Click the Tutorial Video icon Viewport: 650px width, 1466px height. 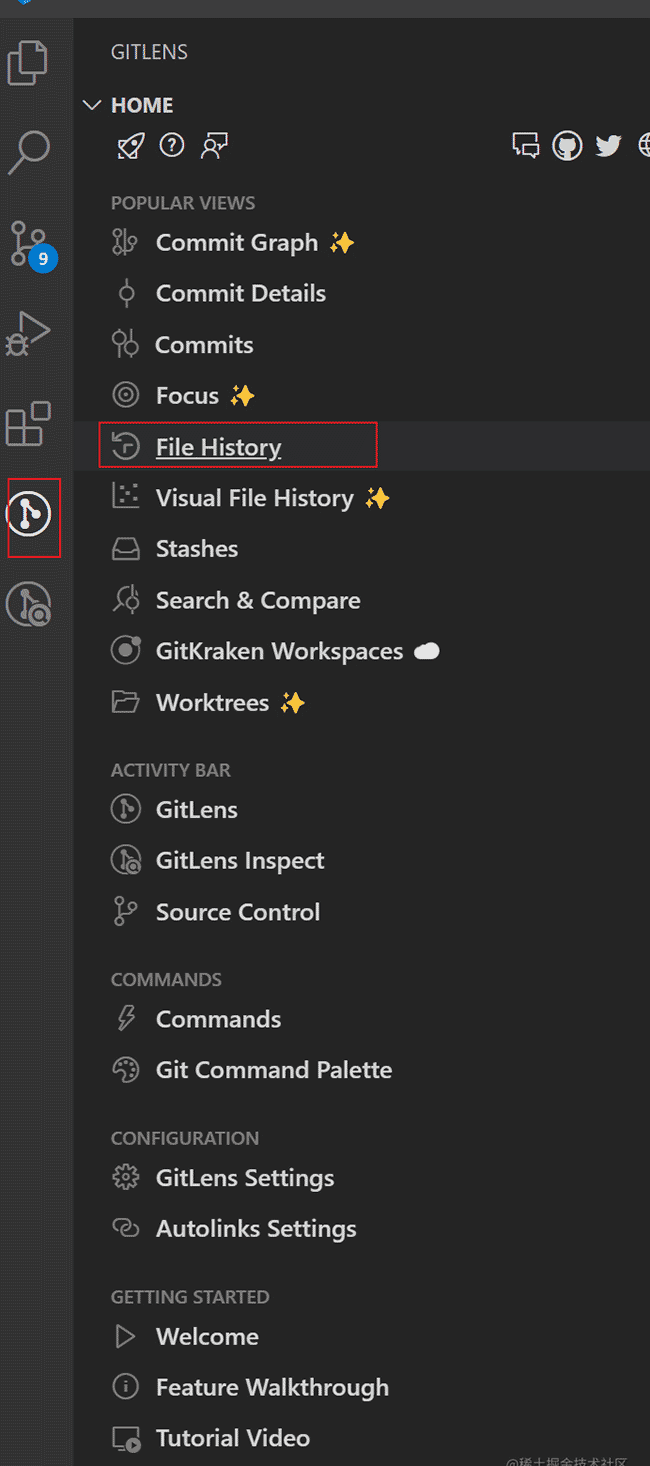coord(126,1439)
